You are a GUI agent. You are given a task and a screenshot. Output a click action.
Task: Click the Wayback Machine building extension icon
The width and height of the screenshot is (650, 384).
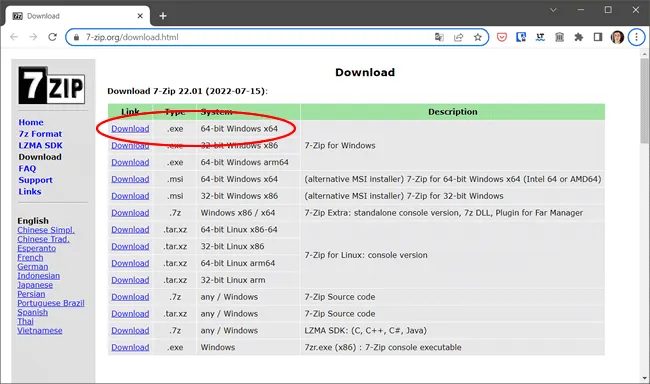(559, 37)
